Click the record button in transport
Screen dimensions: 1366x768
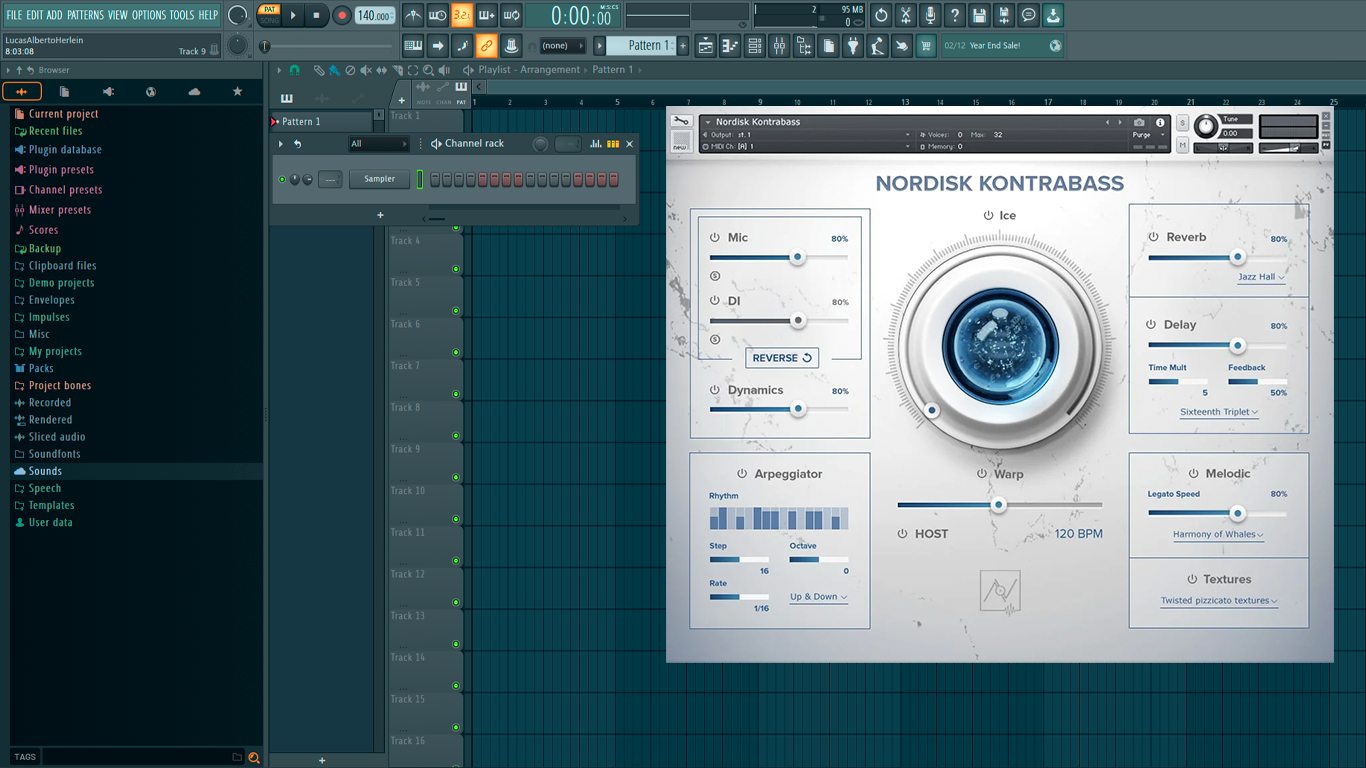coord(342,15)
